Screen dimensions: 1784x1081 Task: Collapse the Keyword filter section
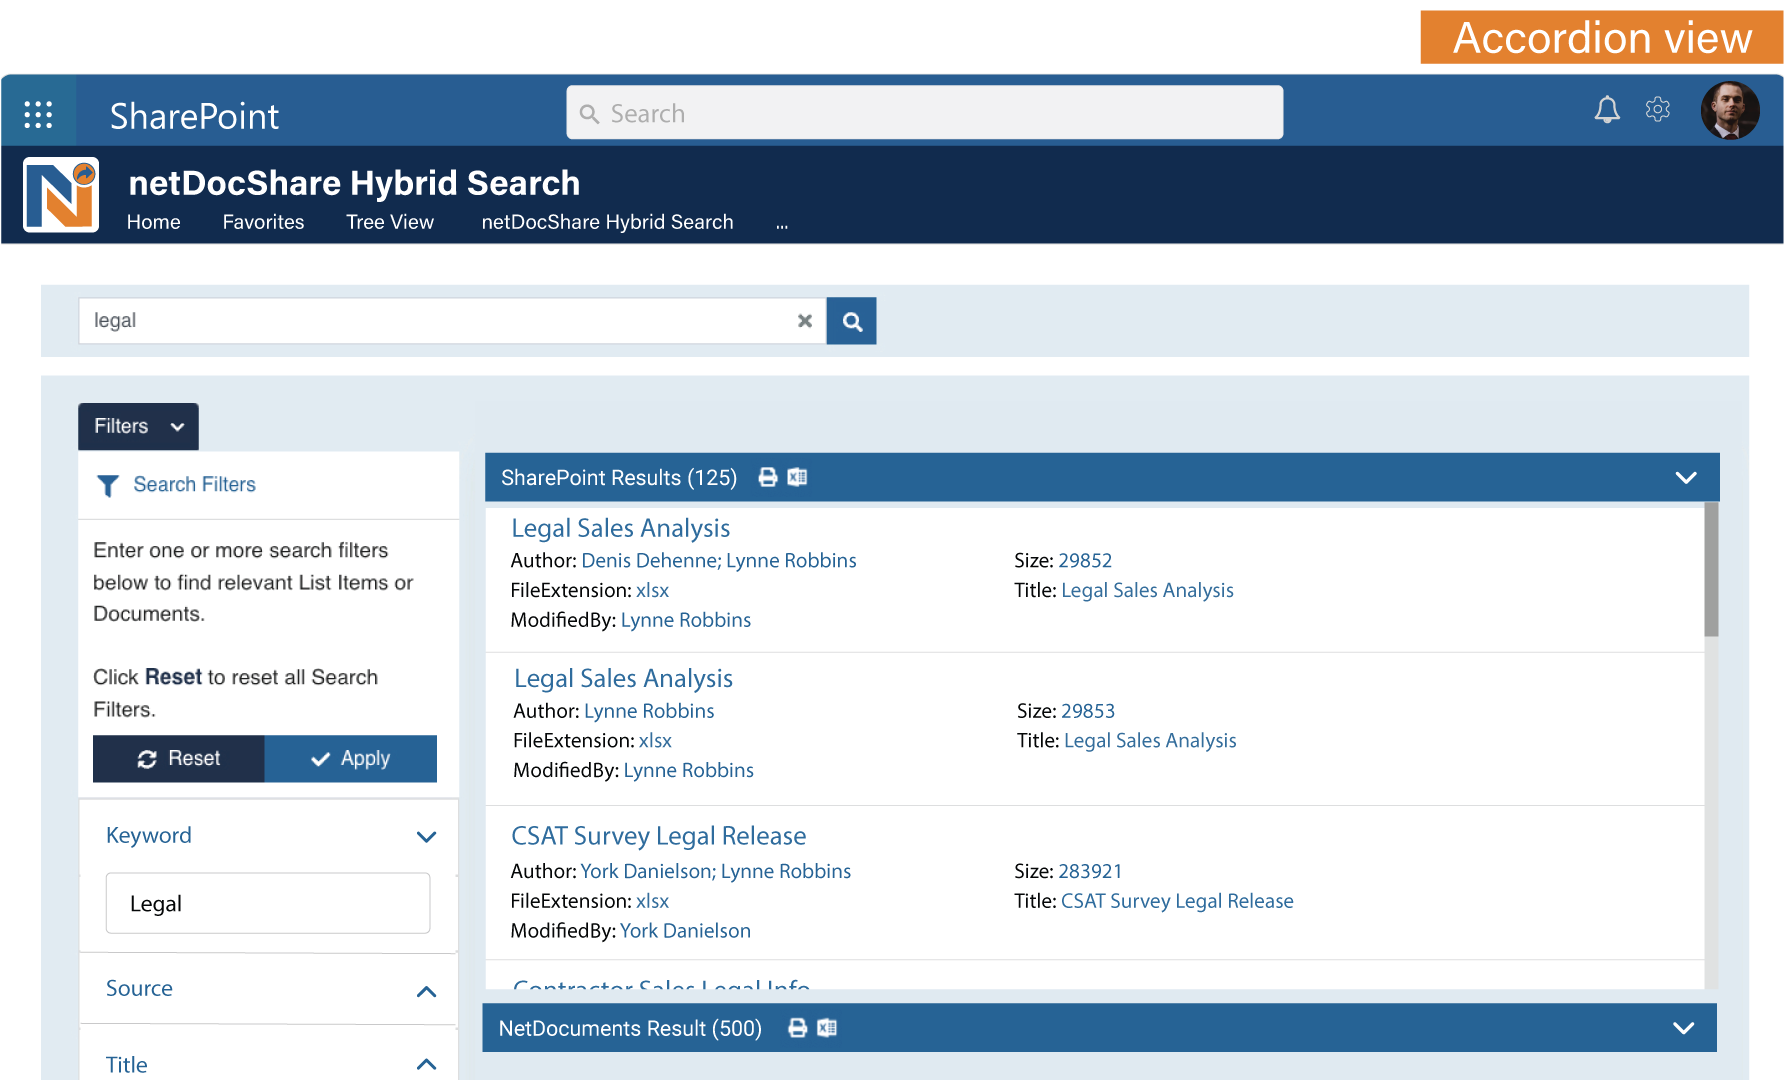coord(427,837)
